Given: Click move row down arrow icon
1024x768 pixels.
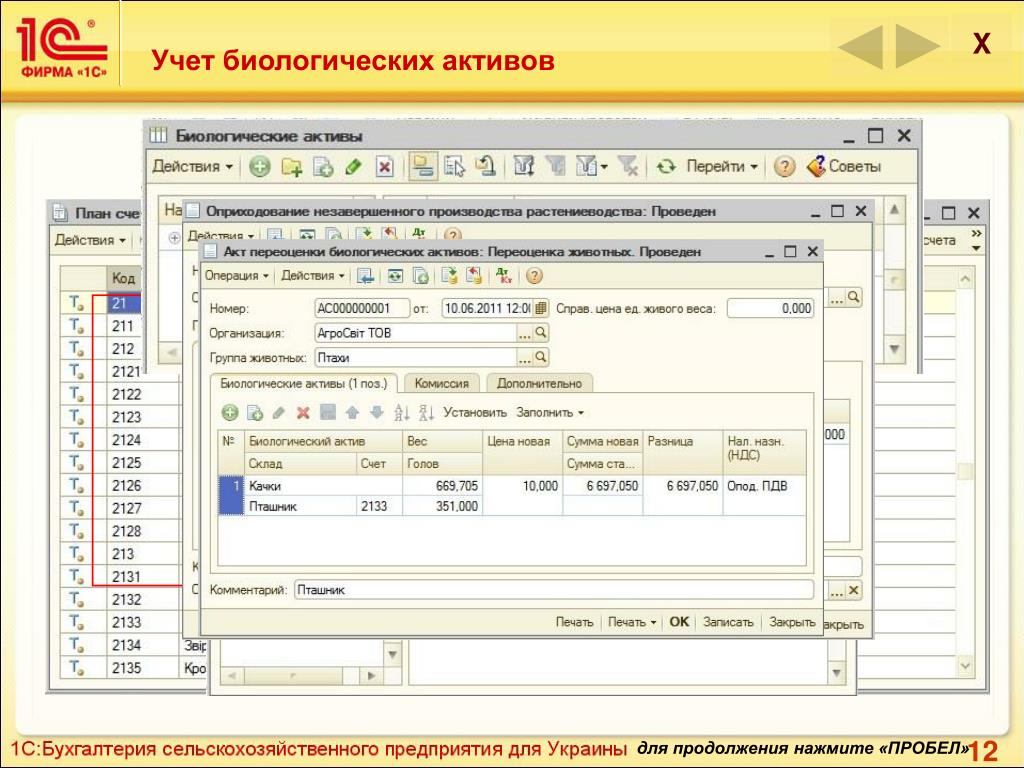Looking at the screenshot, I should point(377,413).
